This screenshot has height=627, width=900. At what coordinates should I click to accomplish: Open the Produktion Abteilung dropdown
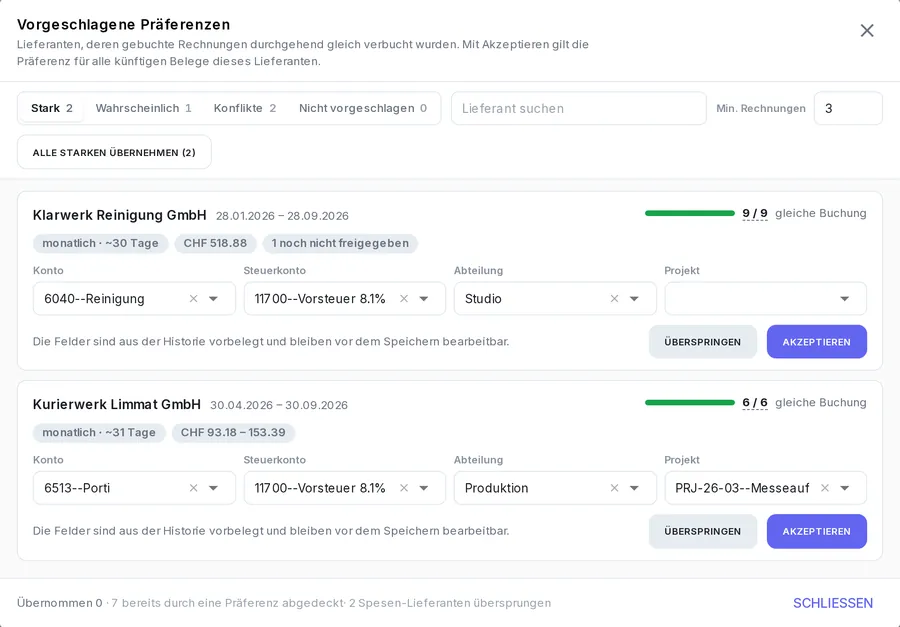(x=634, y=488)
